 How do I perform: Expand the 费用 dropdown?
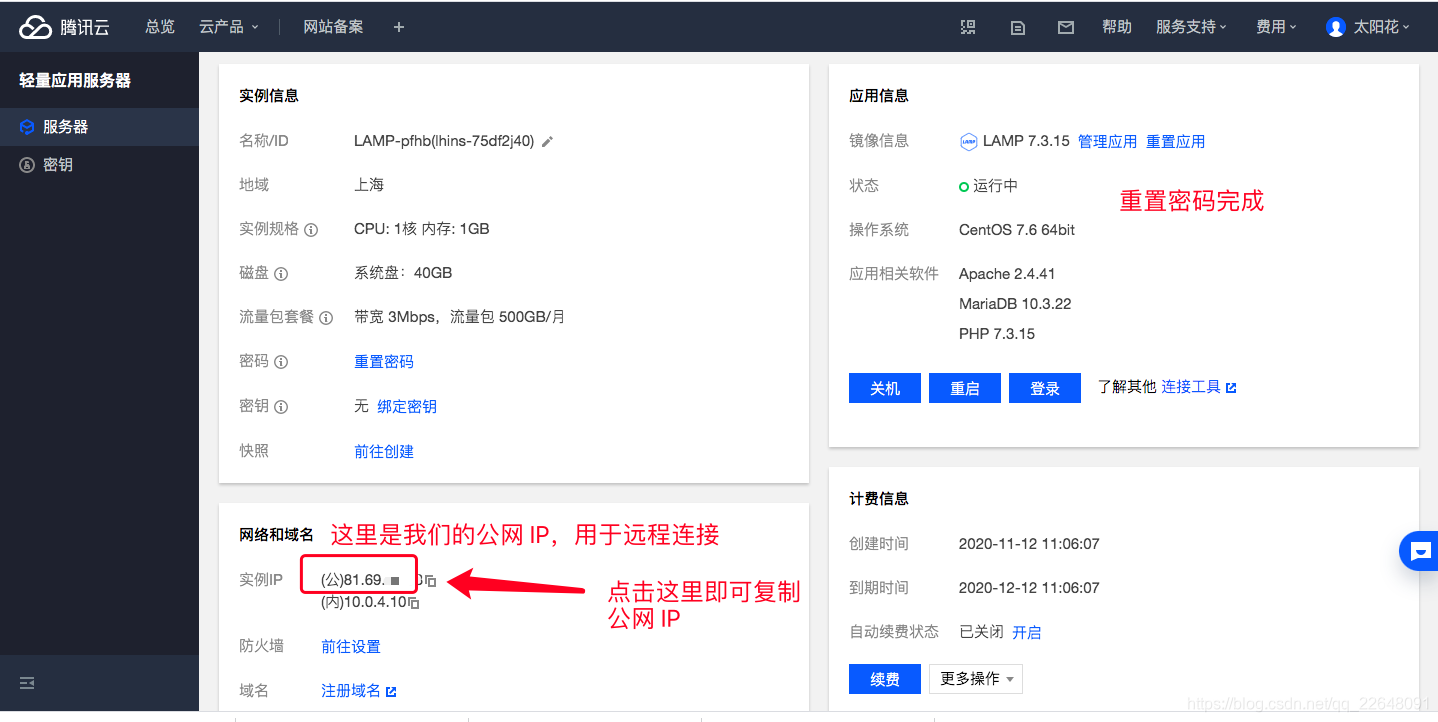(1276, 27)
